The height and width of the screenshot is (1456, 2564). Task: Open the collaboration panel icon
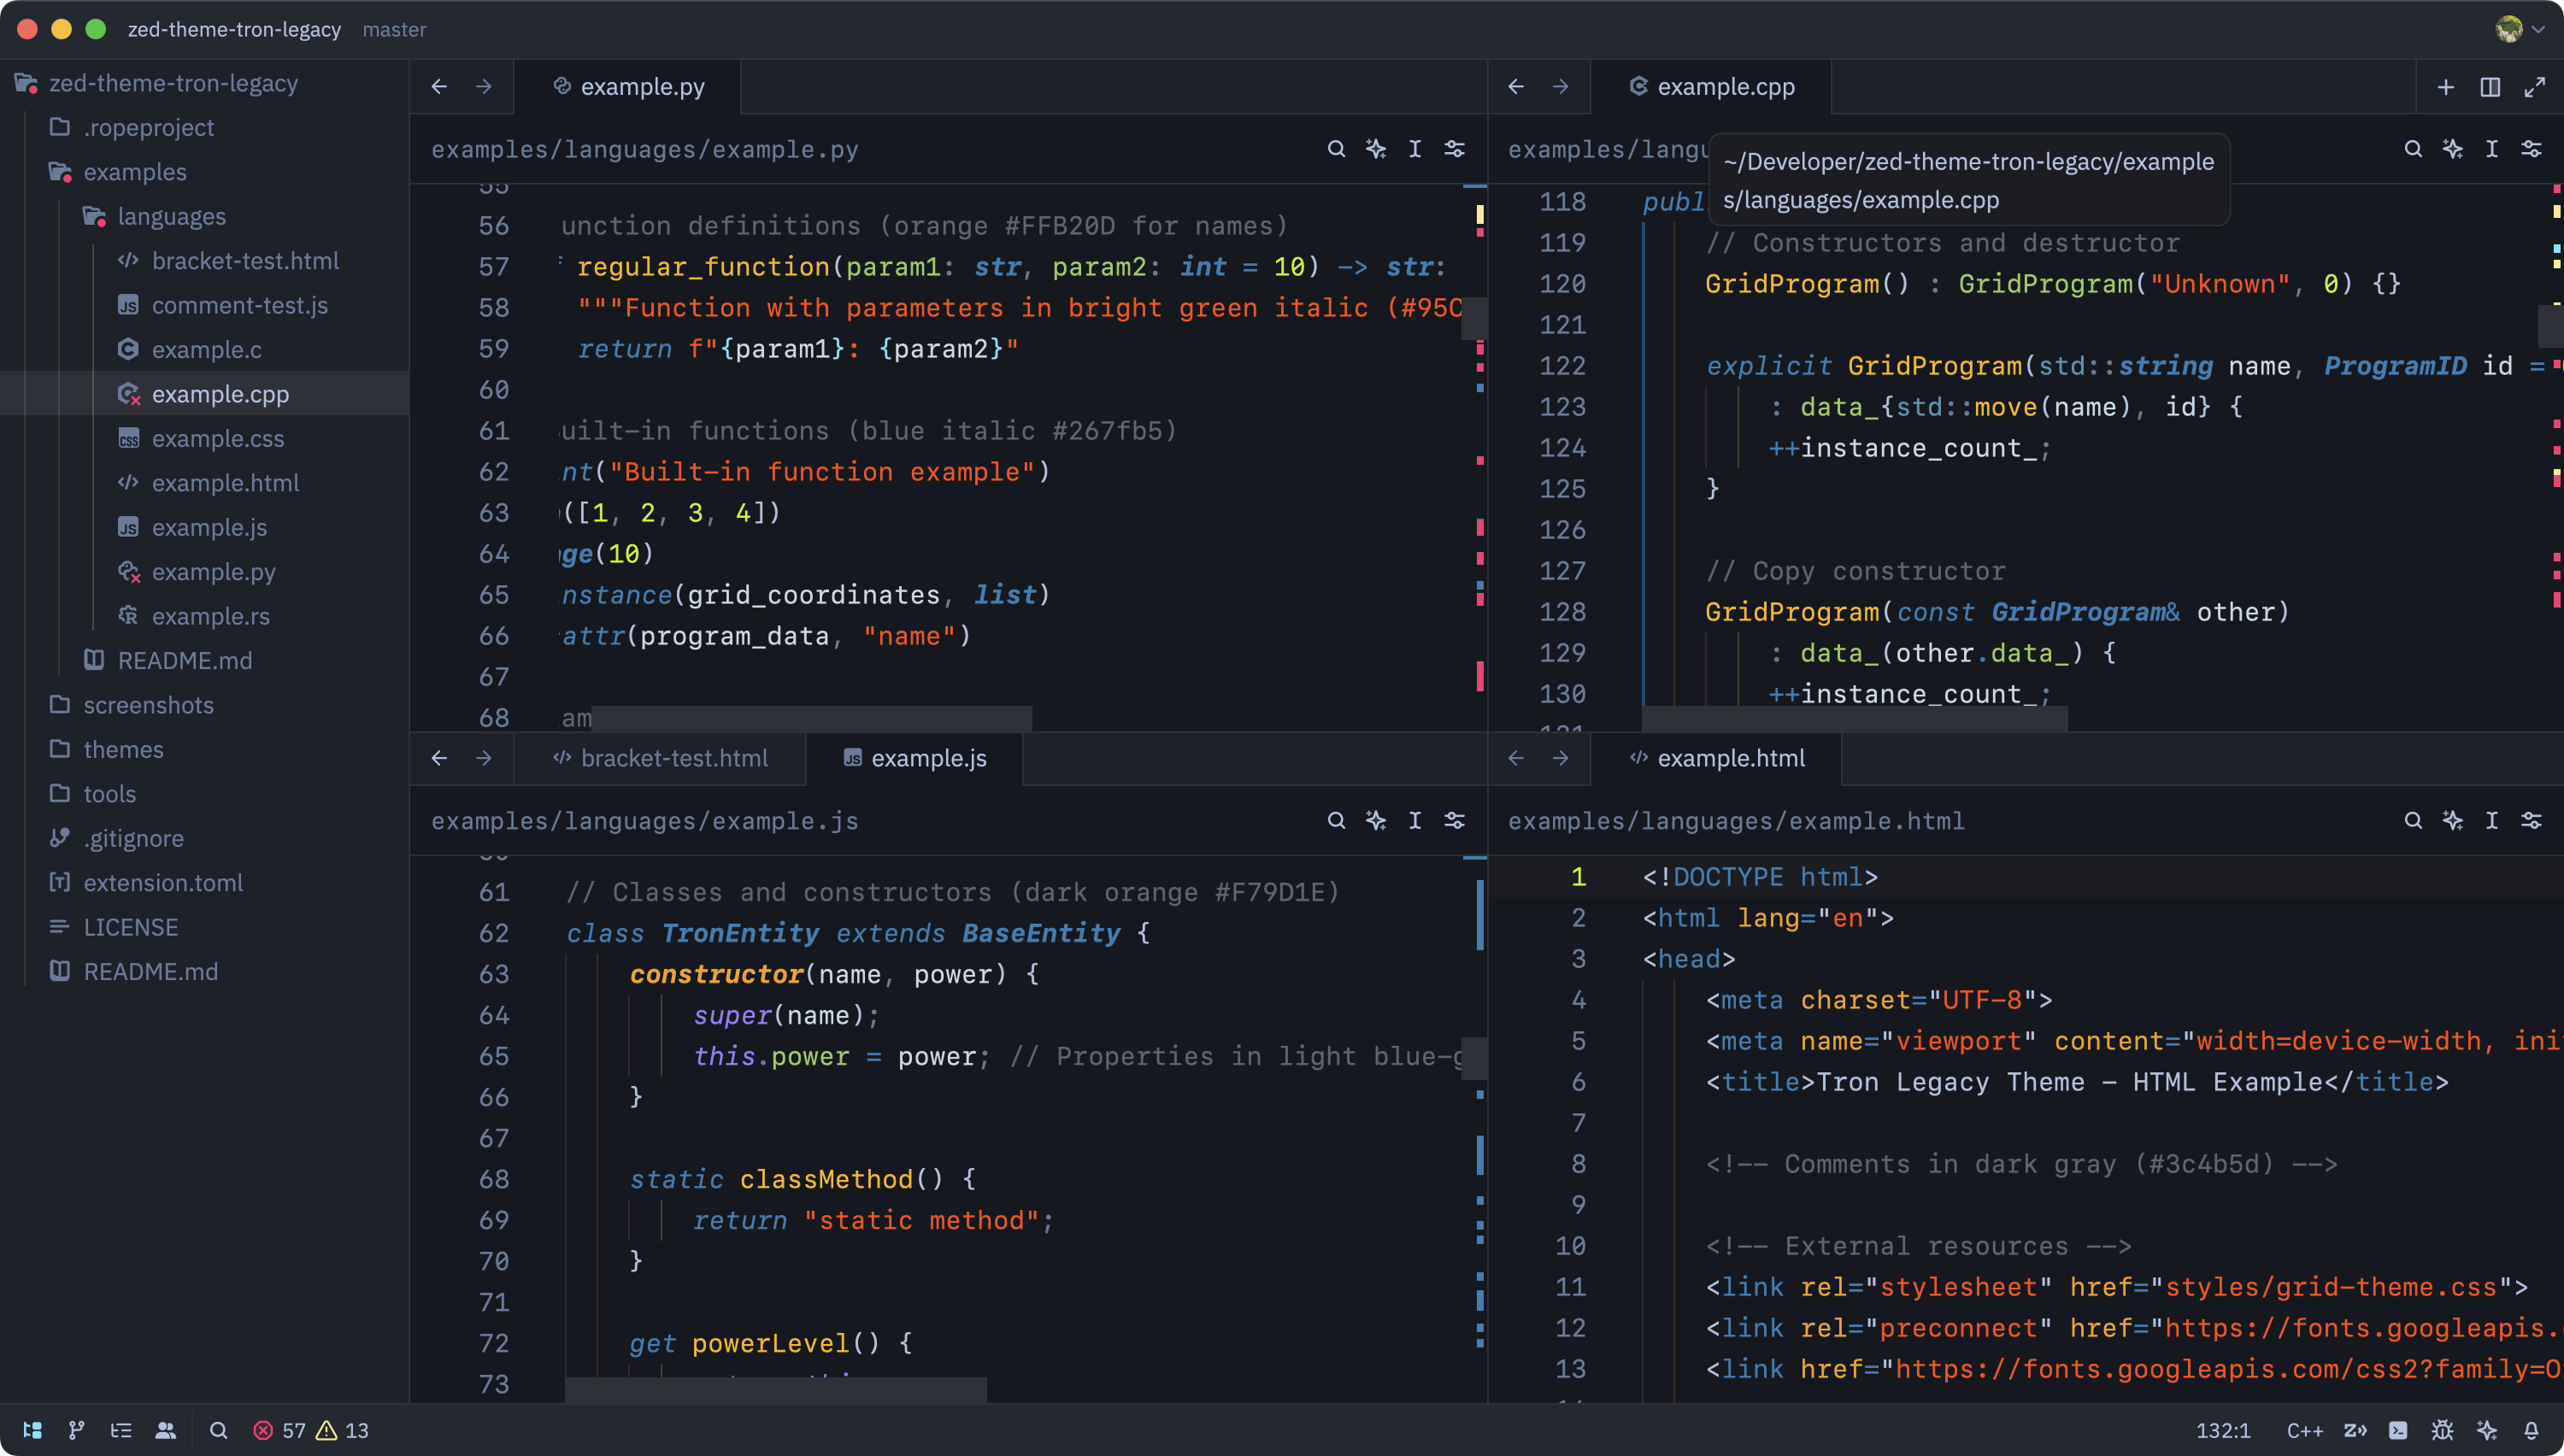166,1430
